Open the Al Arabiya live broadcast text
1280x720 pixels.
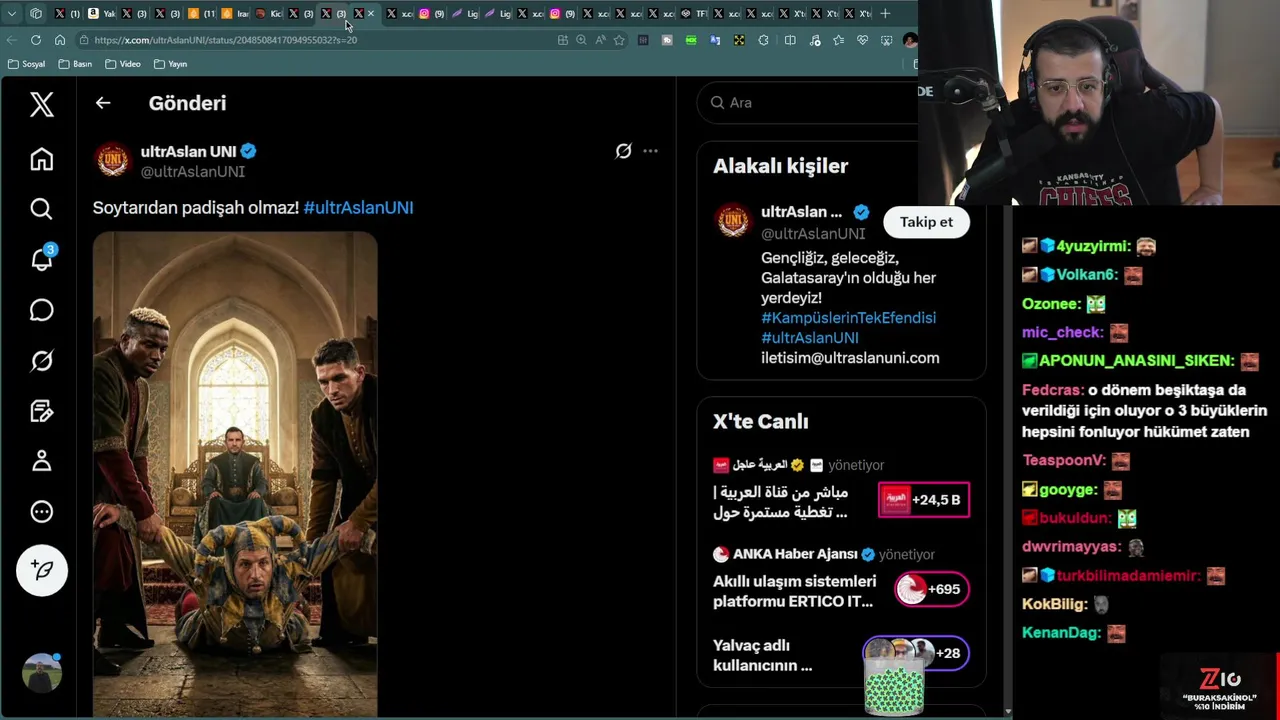pos(780,502)
